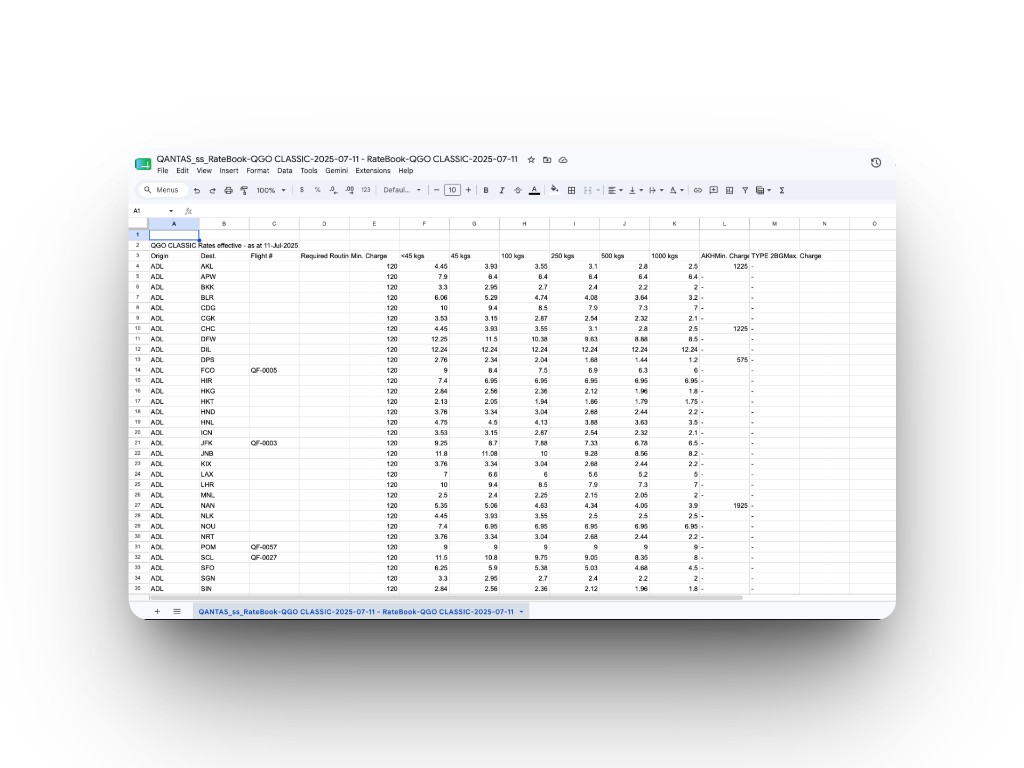Open the all sheets list
Image resolution: width=1024 pixels, height=768 pixels.
(177, 611)
